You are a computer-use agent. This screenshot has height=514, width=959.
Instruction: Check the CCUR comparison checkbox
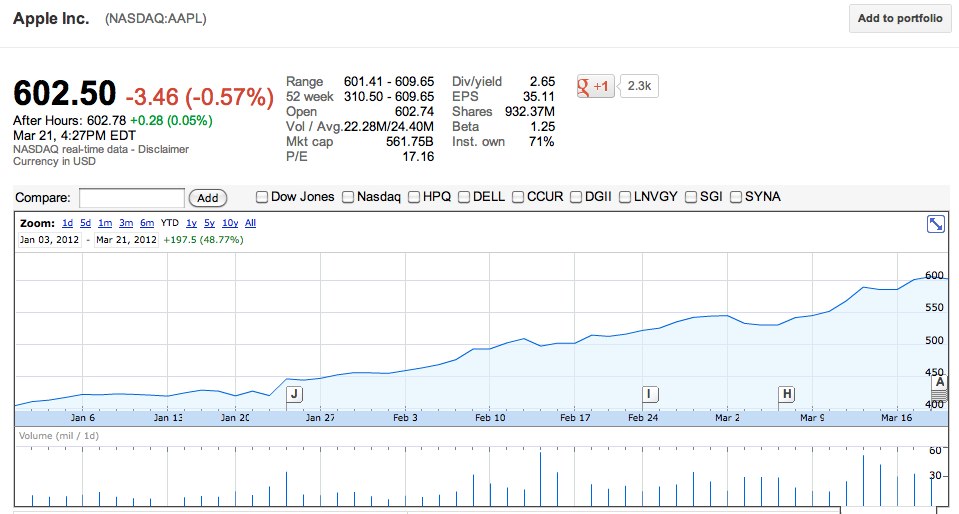518,197
